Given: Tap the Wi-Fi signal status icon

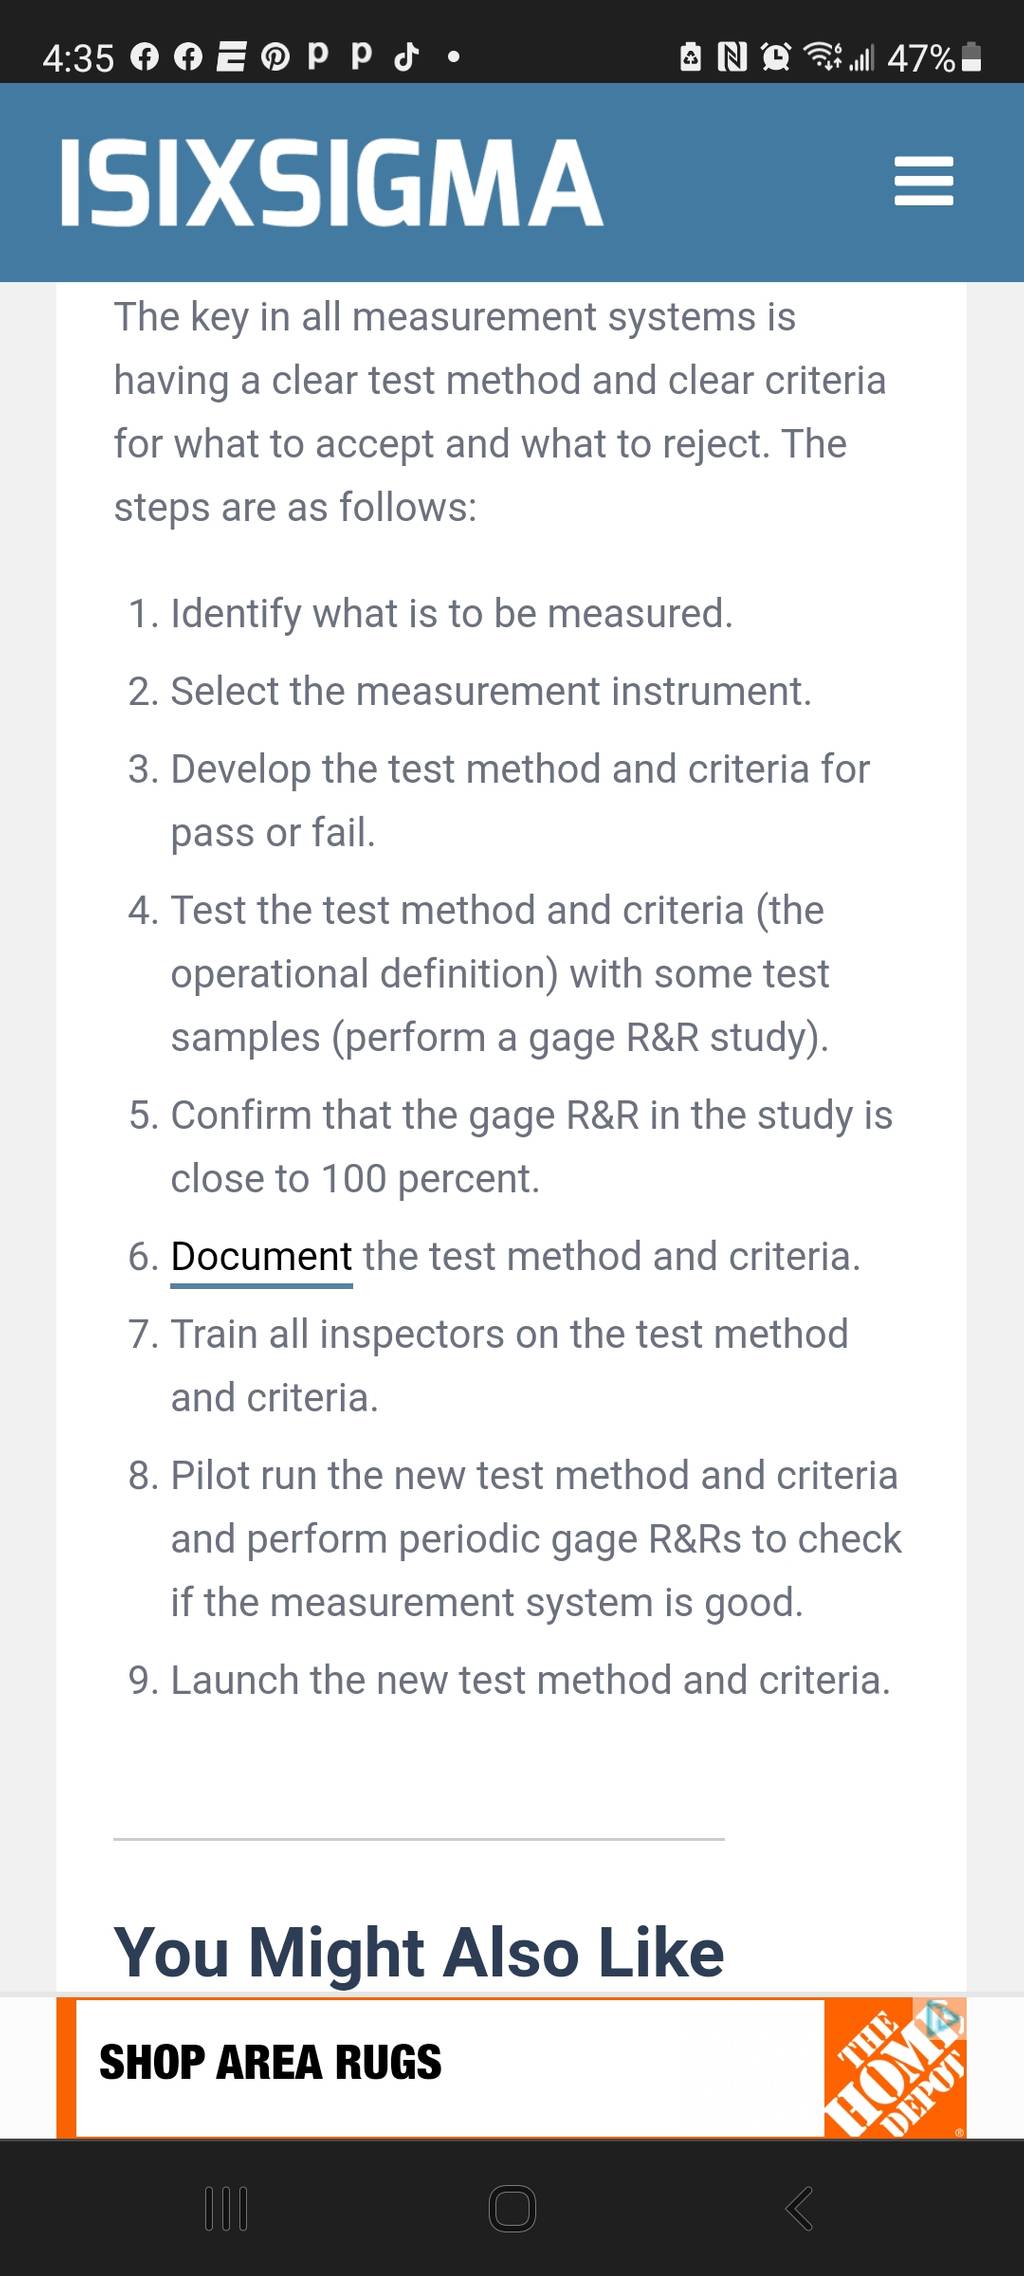Looking at the screenshot, I should pos(823,57).
